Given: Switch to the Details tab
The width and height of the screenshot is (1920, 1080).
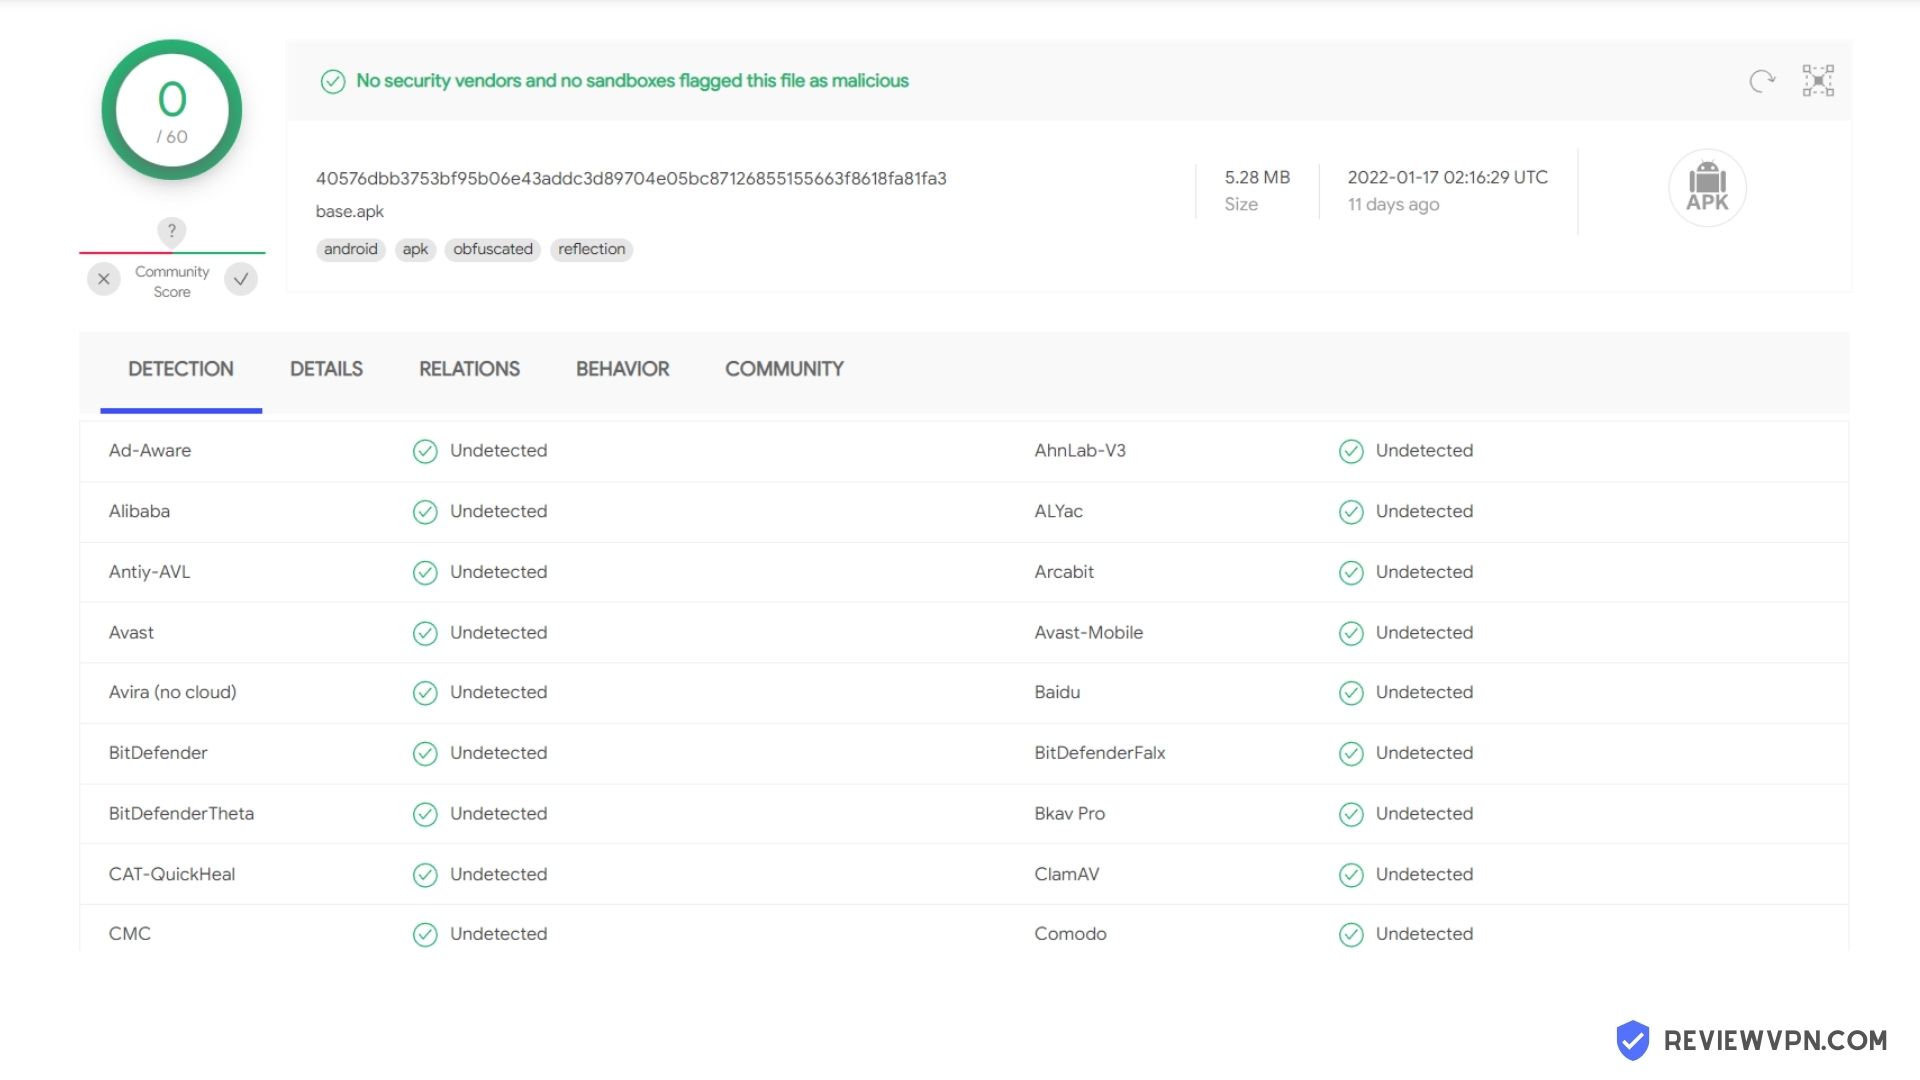Looking at the screenshot, I should (x=326, y=369).
